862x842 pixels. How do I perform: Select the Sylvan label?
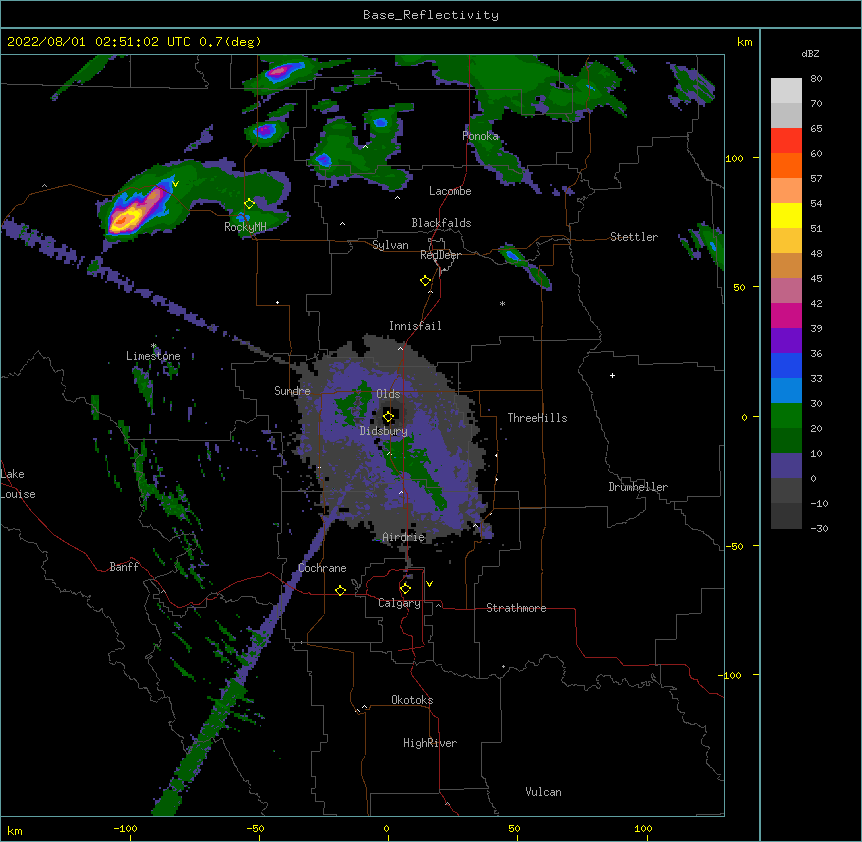click(x=390, y=245)
